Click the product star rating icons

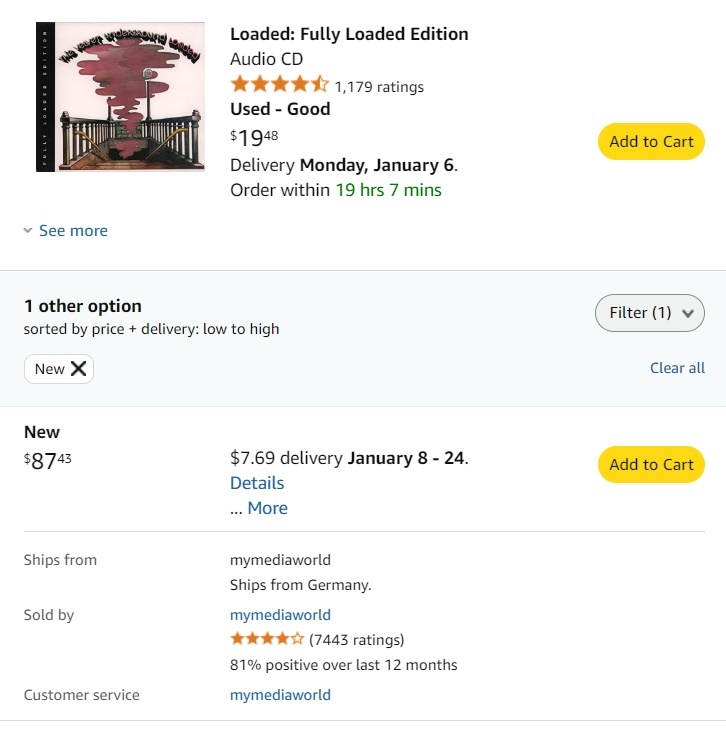click(279, 85)
